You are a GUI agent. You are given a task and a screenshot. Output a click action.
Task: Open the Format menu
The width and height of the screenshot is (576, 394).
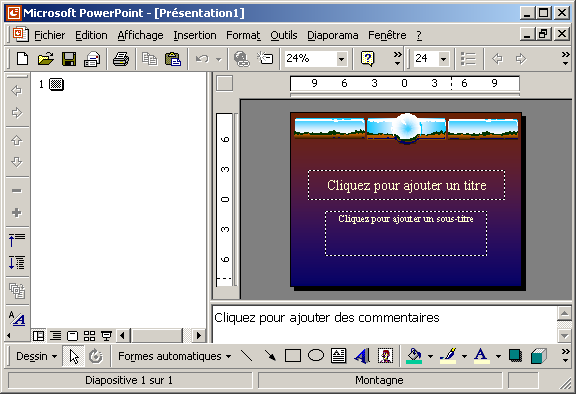pyautogui.click(x=243, y=35)
